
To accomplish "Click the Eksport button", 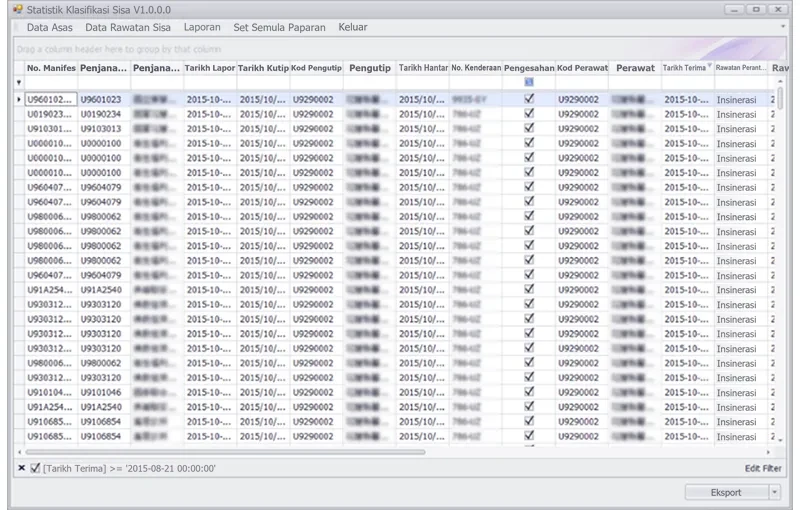I will 726,492.
